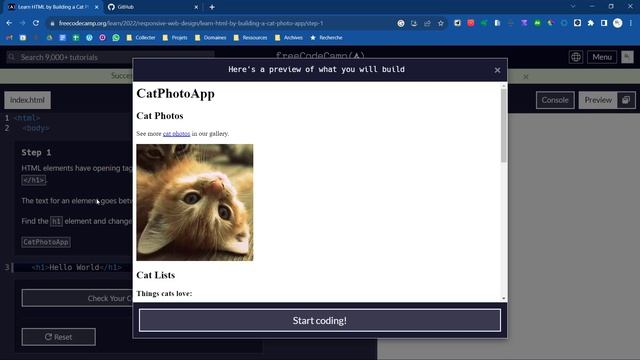Click the Hello World h1 code line
The height and width of the screenshot is (360, 640).
[x=77, y=267]
